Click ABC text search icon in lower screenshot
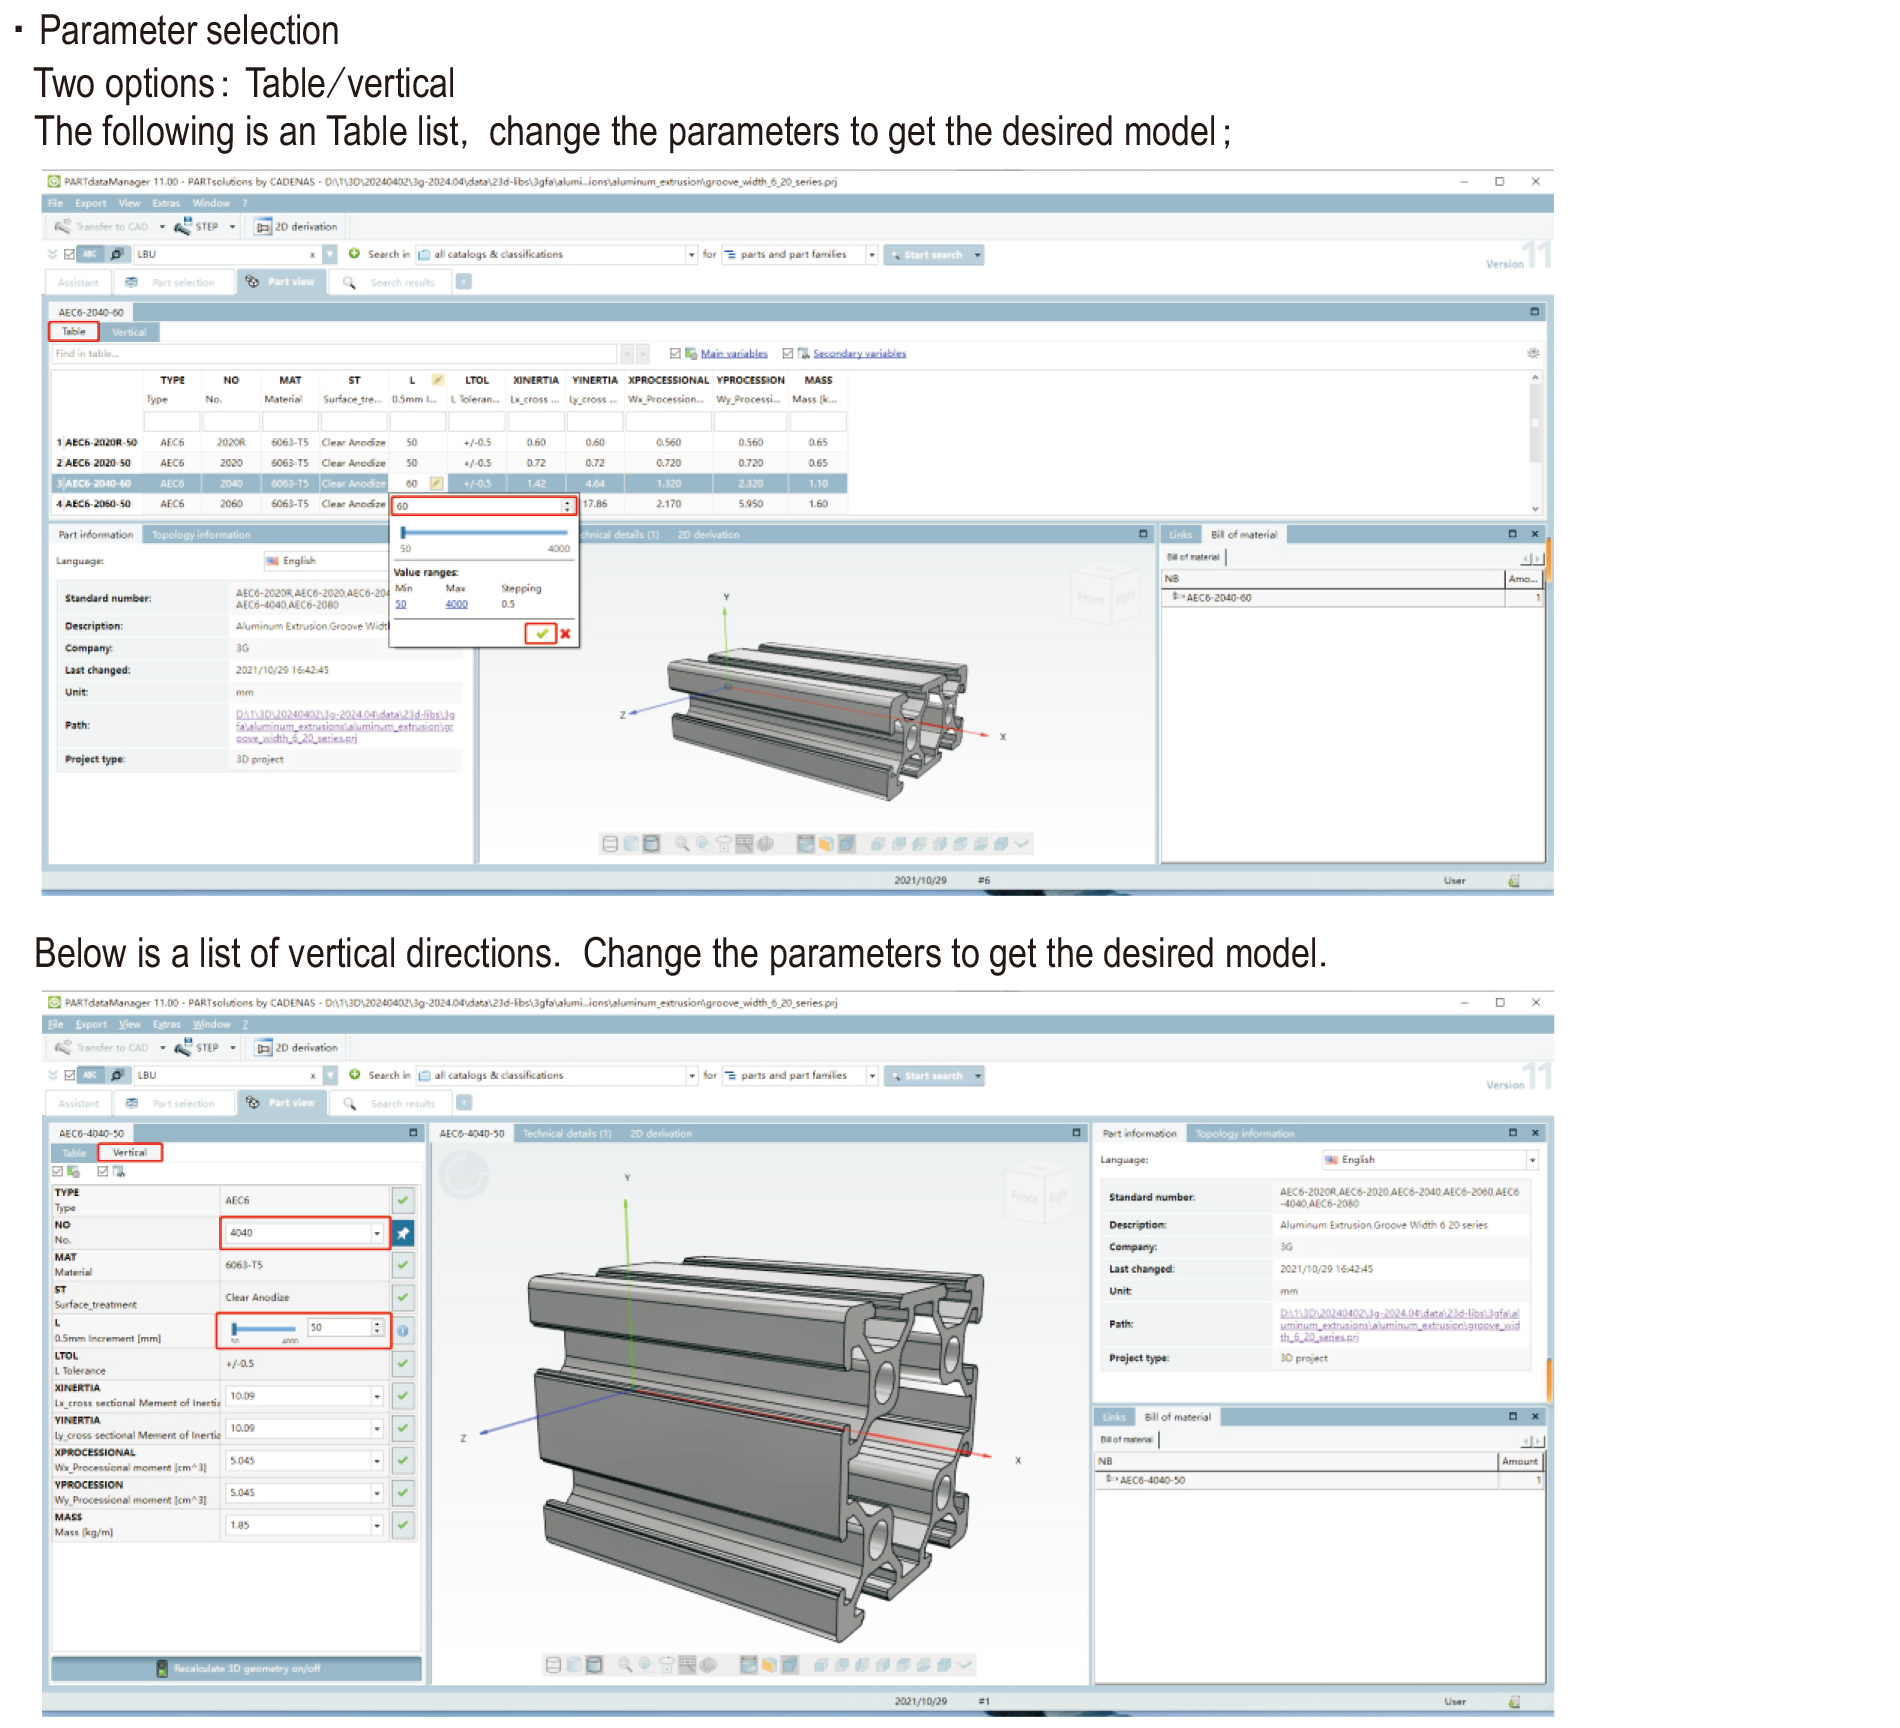This screenshot has width=1900, height=1728. coord(90,1075)
